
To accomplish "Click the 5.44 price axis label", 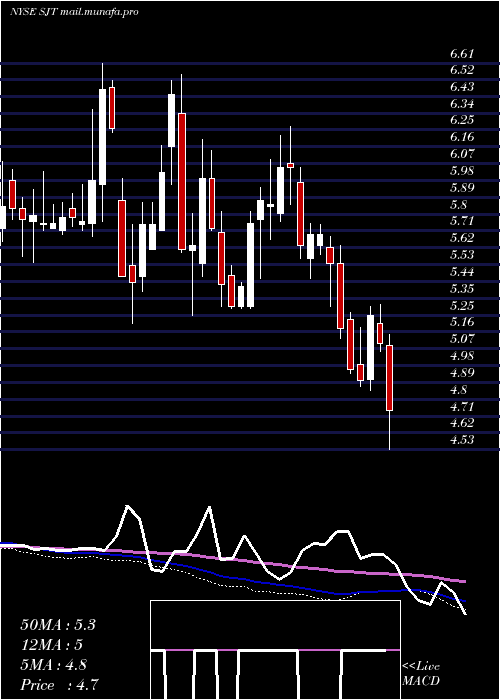I will (462, 272).
